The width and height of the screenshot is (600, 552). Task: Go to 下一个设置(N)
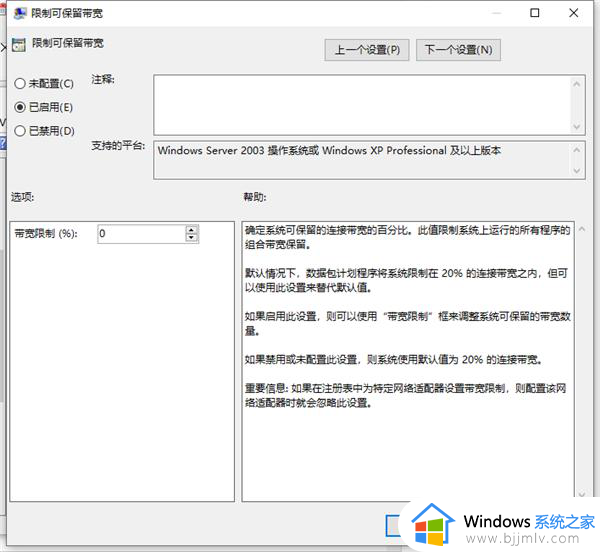pos(458,49)
